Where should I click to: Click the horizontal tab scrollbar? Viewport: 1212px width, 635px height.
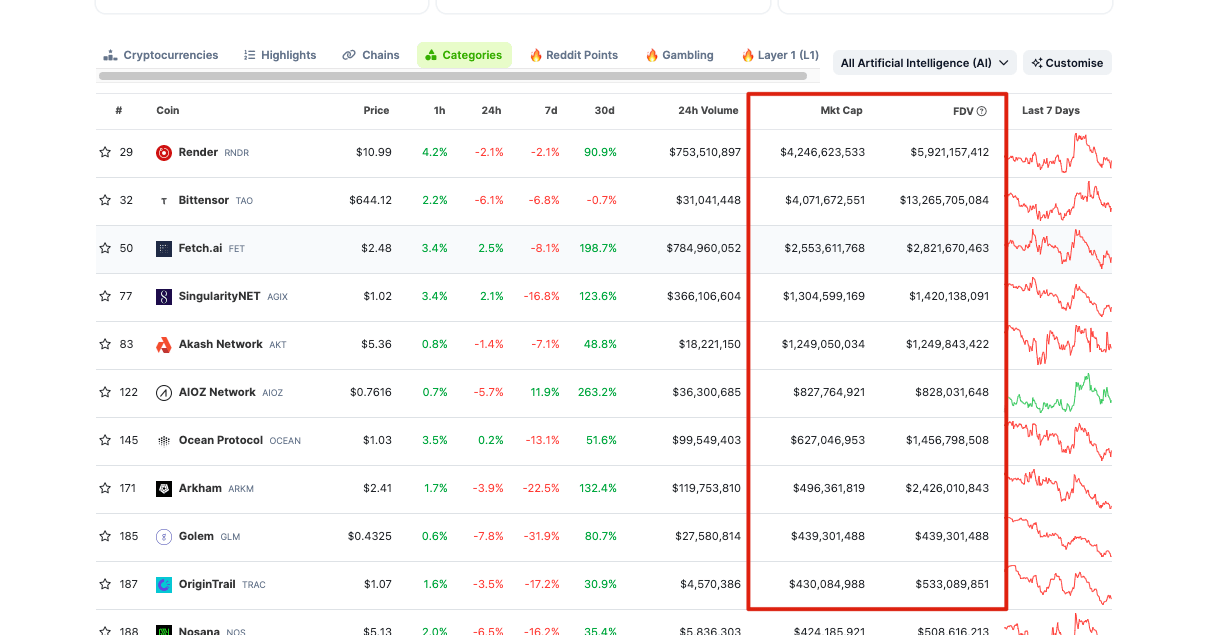(453, 76)
